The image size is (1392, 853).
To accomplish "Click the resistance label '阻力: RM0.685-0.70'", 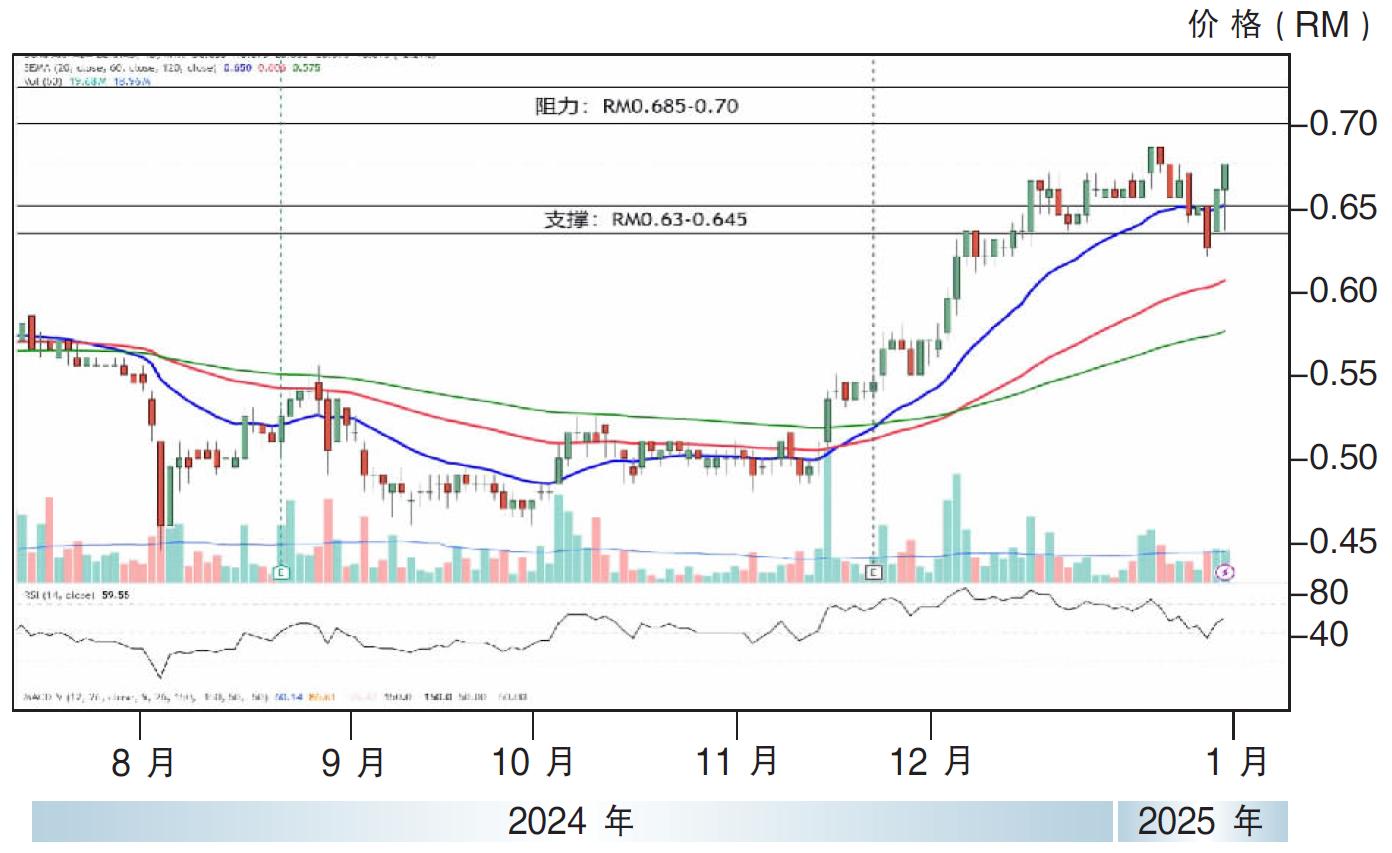I will coord(638,106).
